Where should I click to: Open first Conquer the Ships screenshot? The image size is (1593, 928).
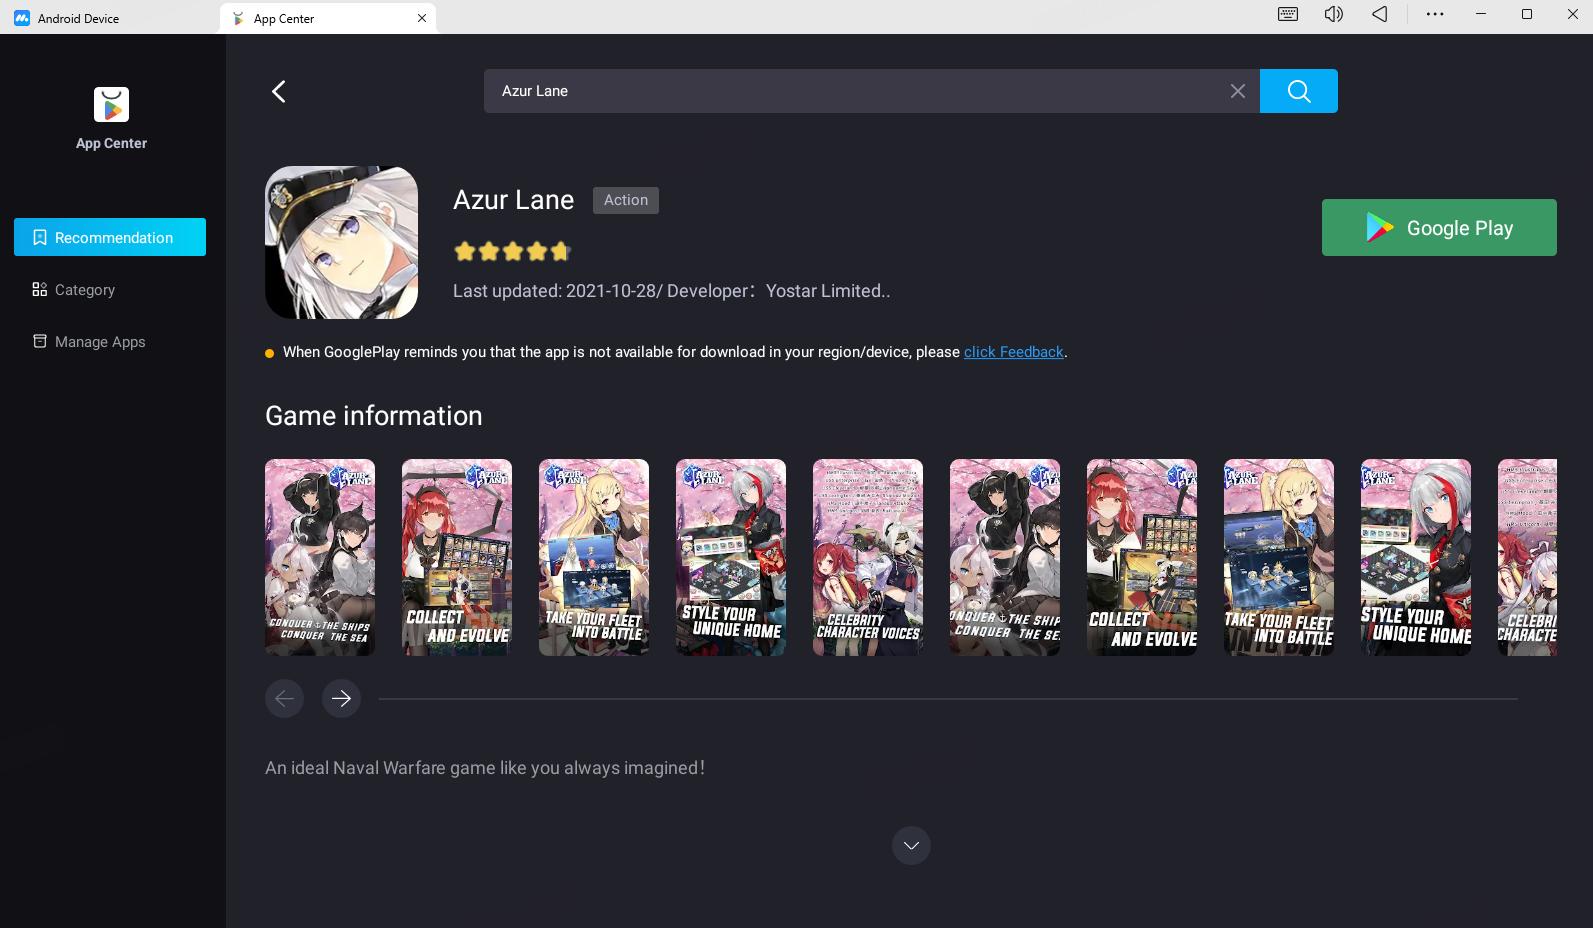(x=320, y=557)
